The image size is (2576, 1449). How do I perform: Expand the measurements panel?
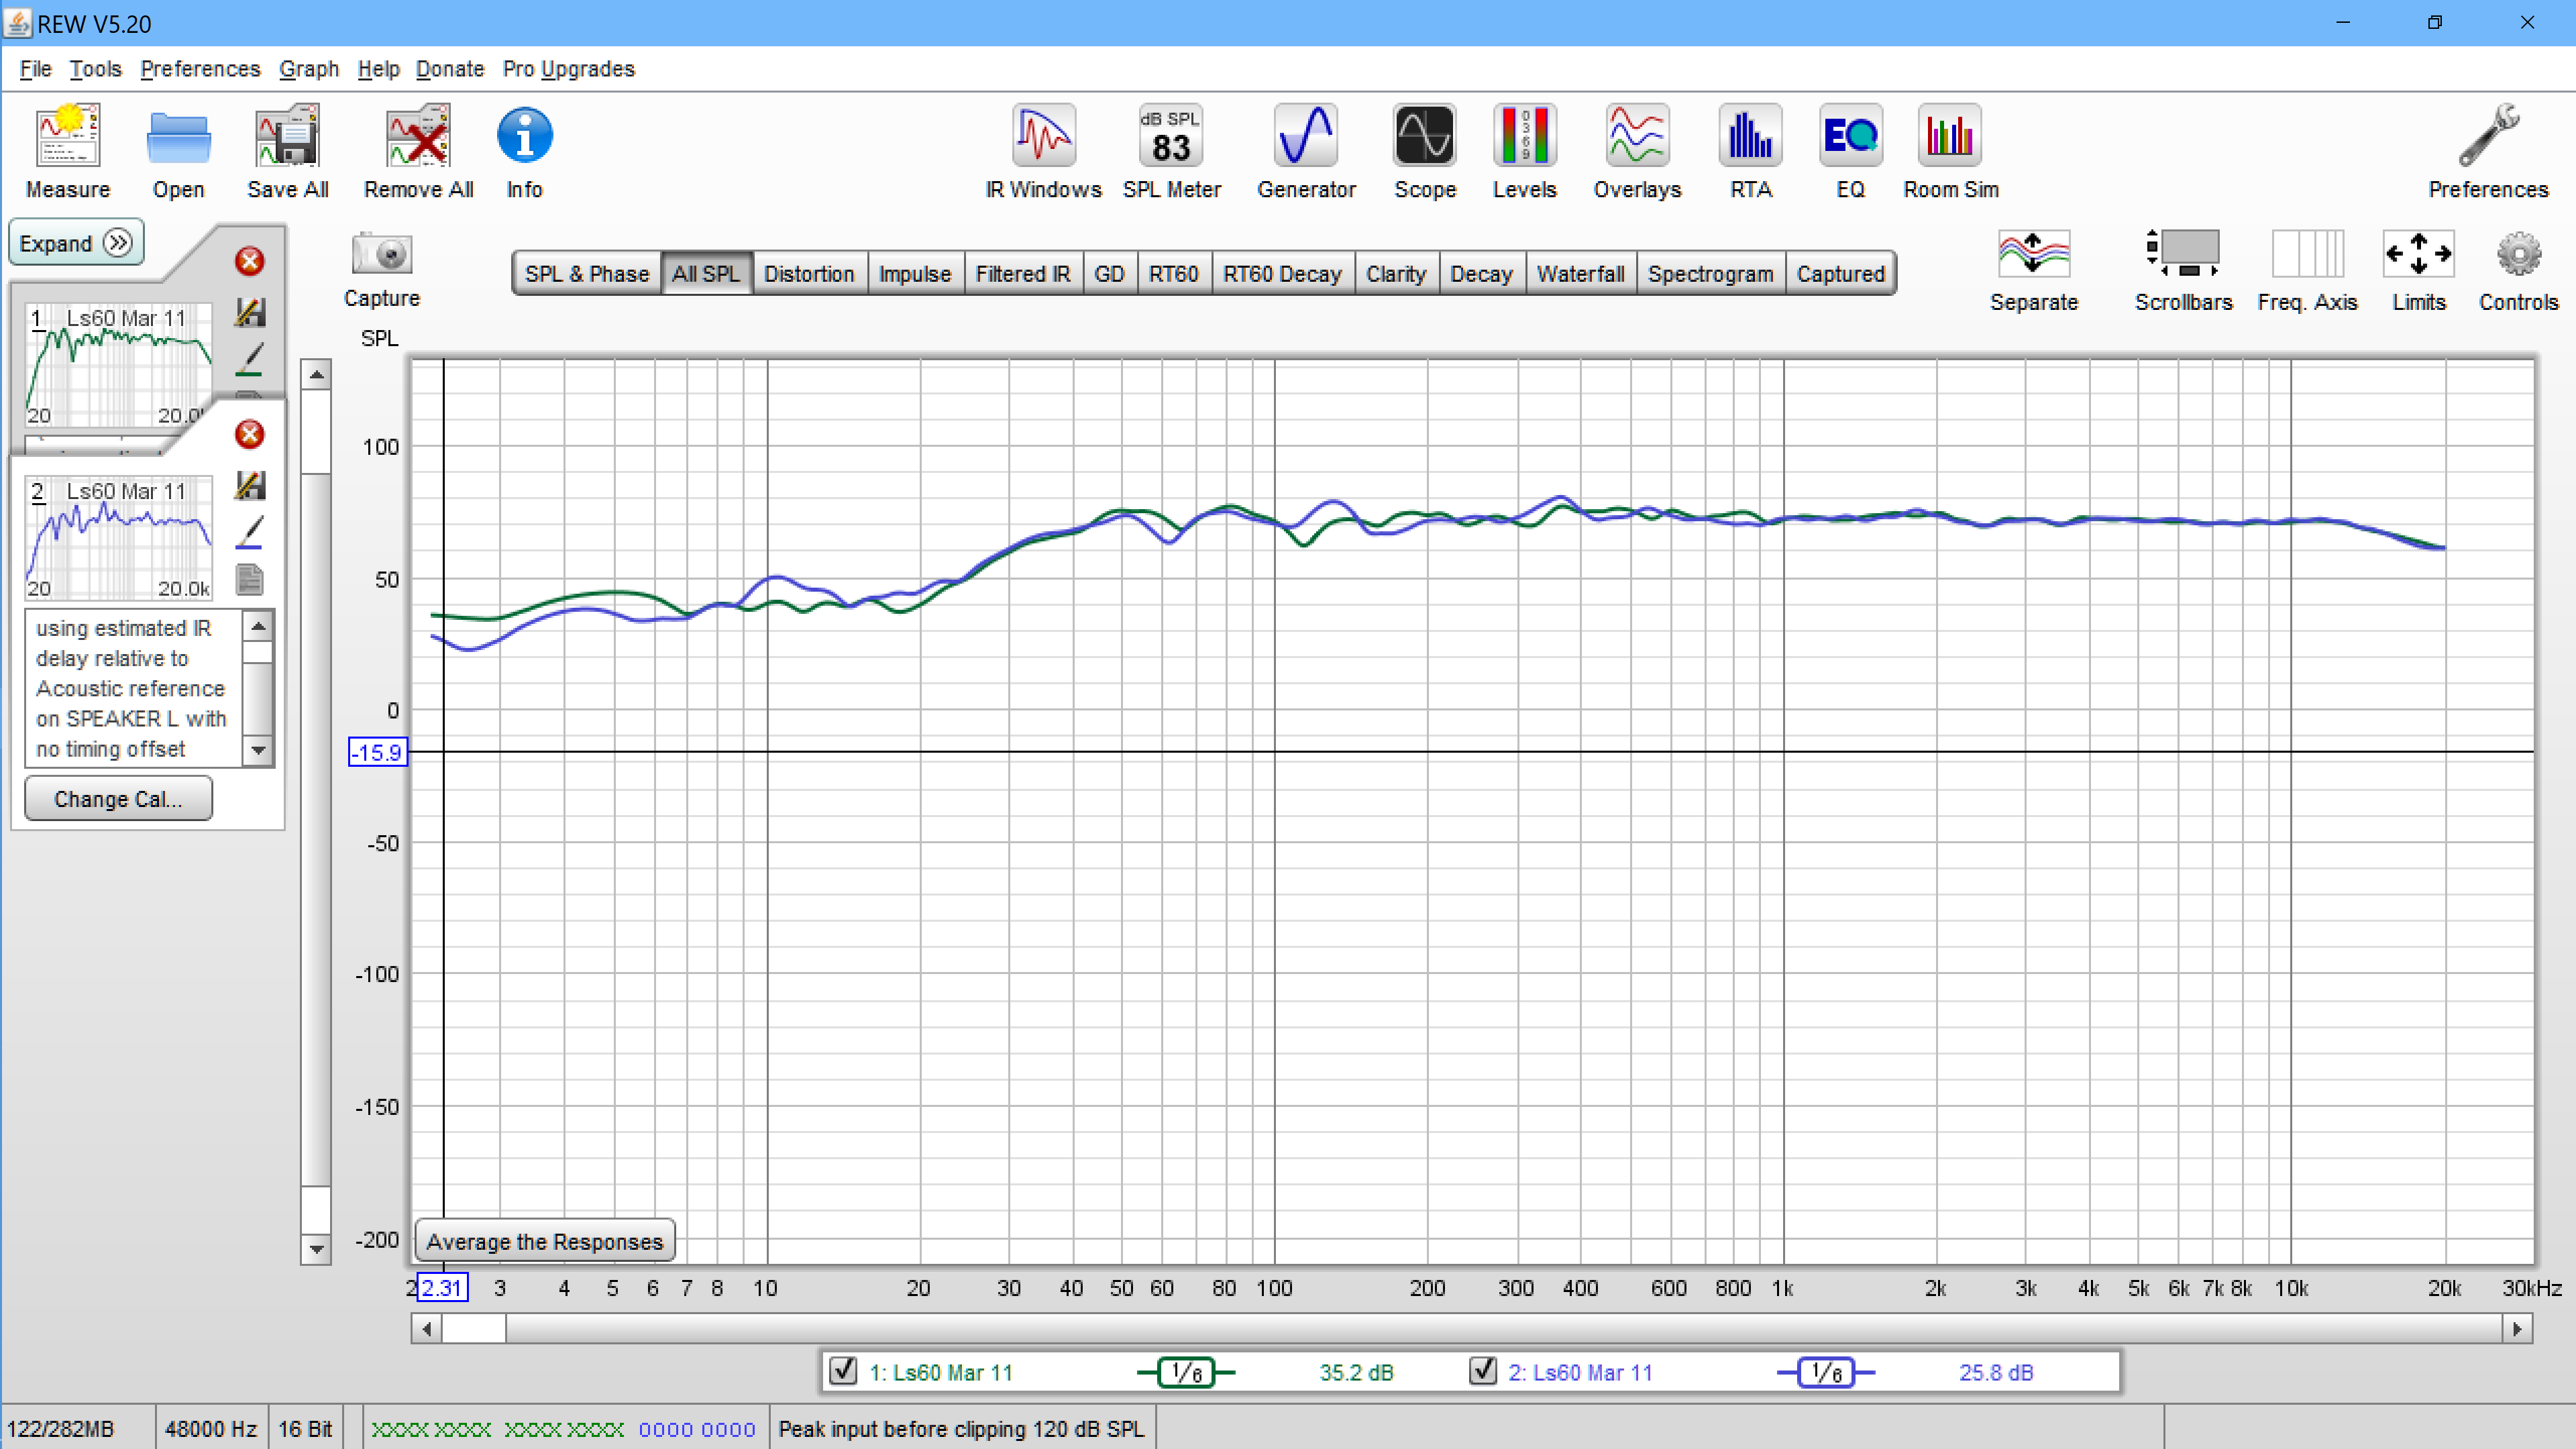(76, 243)
